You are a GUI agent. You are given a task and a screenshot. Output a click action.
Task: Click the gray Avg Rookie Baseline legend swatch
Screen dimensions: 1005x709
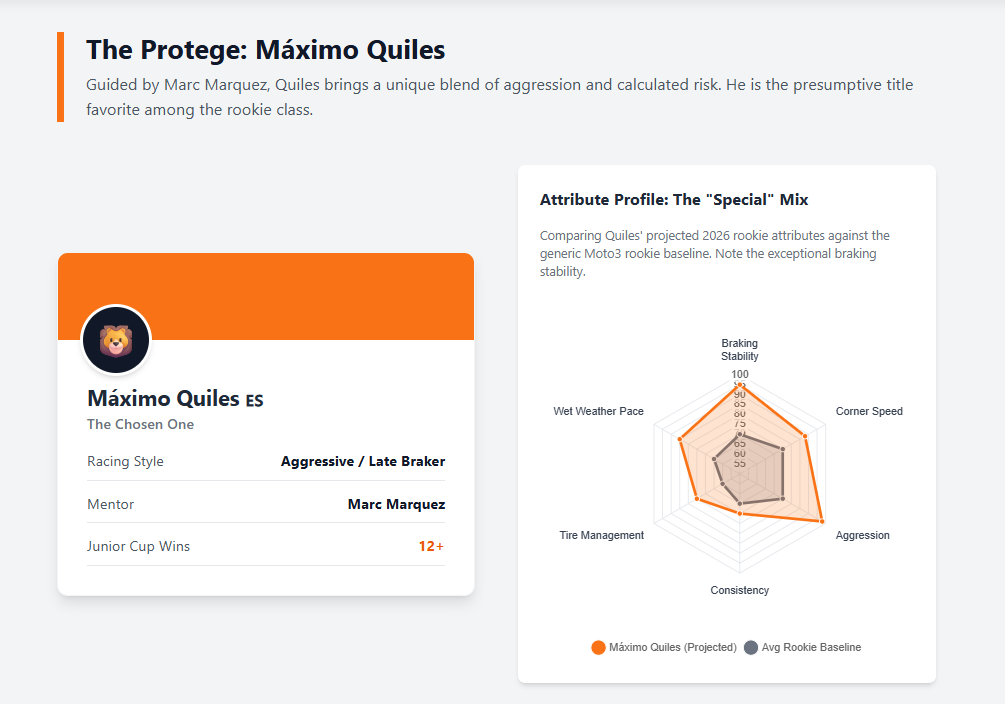point(751,647)
